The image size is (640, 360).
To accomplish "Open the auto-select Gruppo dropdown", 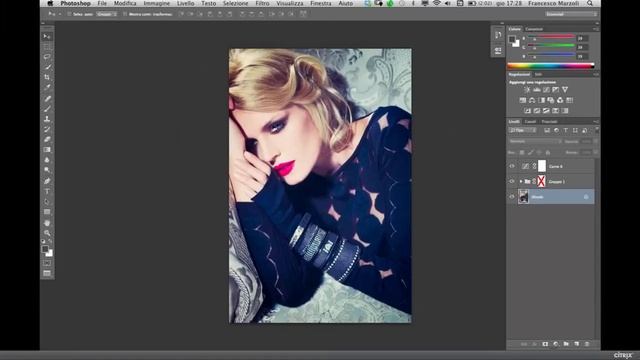I will (106, 14).
